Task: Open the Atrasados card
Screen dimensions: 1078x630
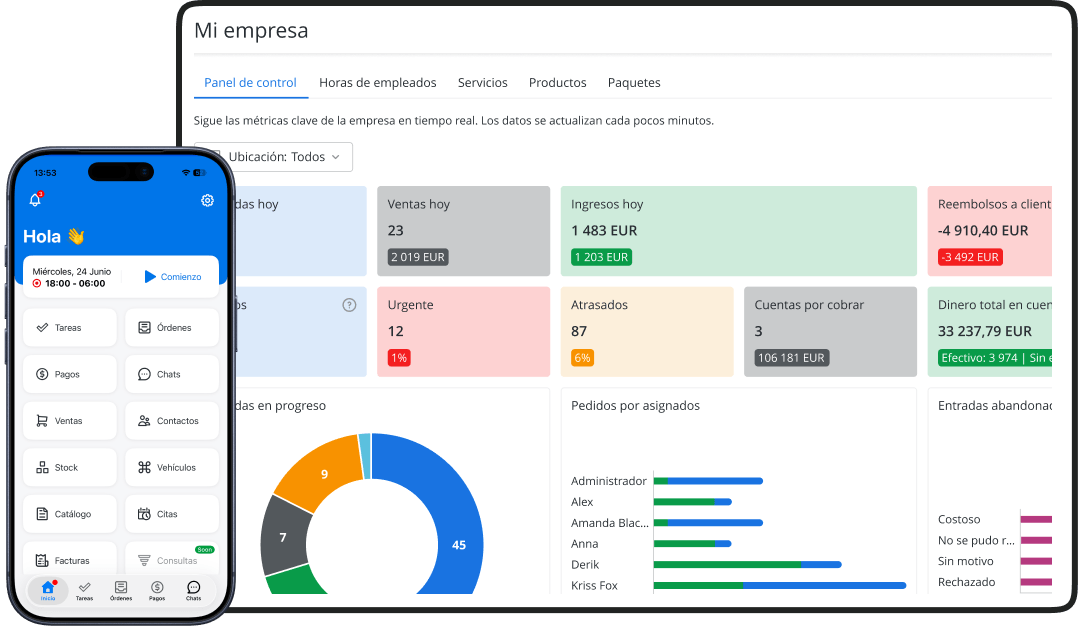Action: click(x=647, y=332)
